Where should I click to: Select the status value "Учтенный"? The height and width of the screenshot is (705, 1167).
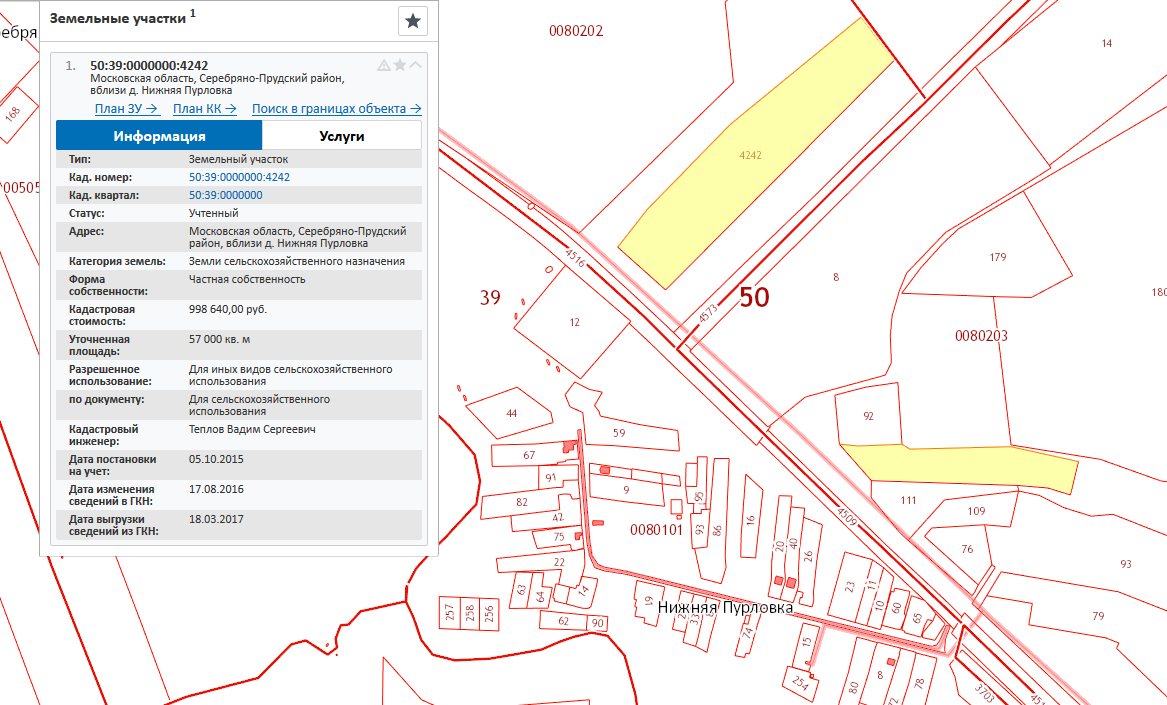pos(214,213)
